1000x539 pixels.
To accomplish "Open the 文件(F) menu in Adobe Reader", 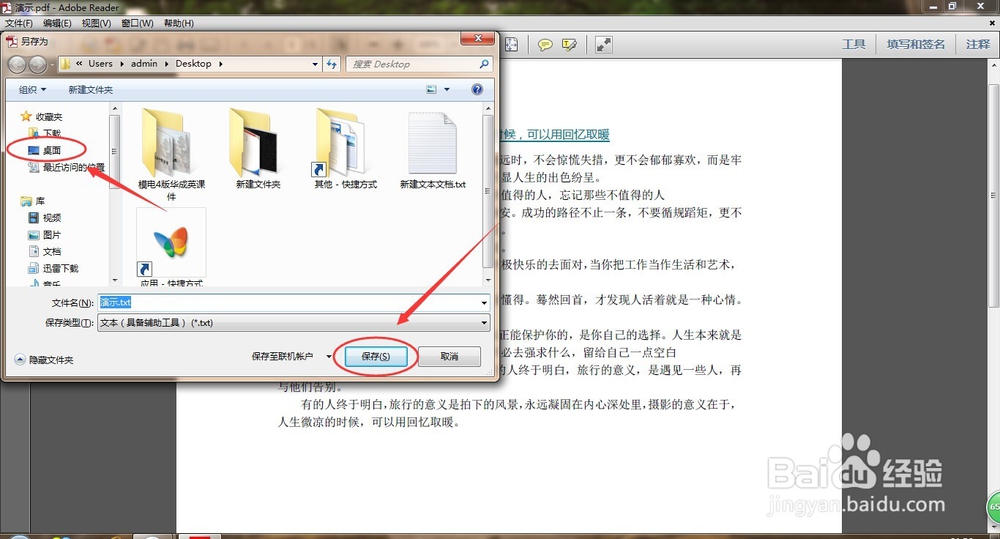I will pyautogui.click(x=18, y=23).
